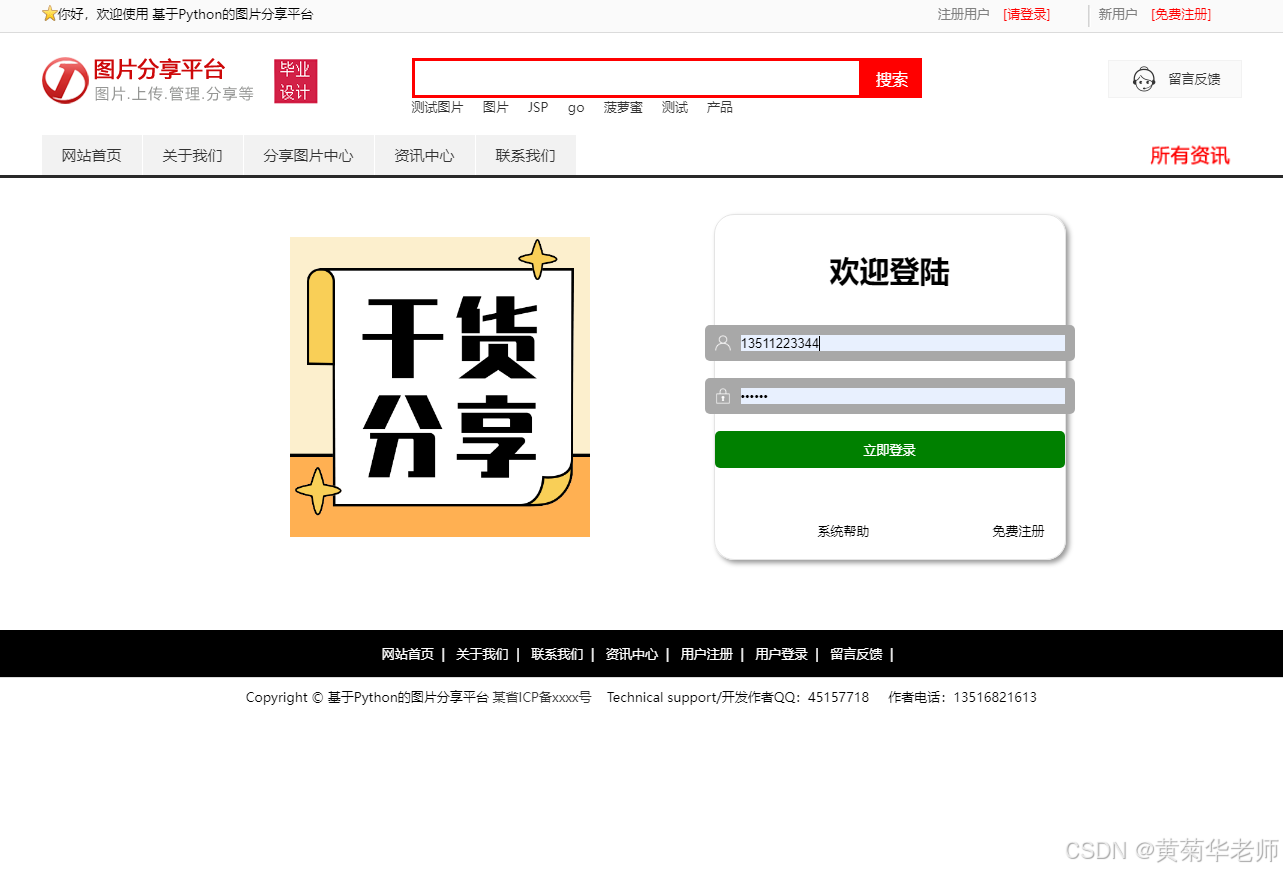Open the 关于我们 navigation item

(192, 155)
